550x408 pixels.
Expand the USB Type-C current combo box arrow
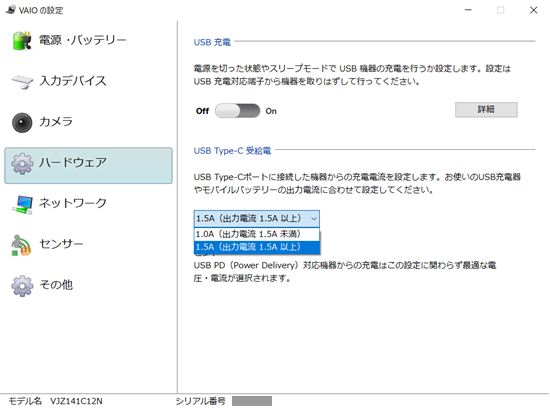(314, 219)
